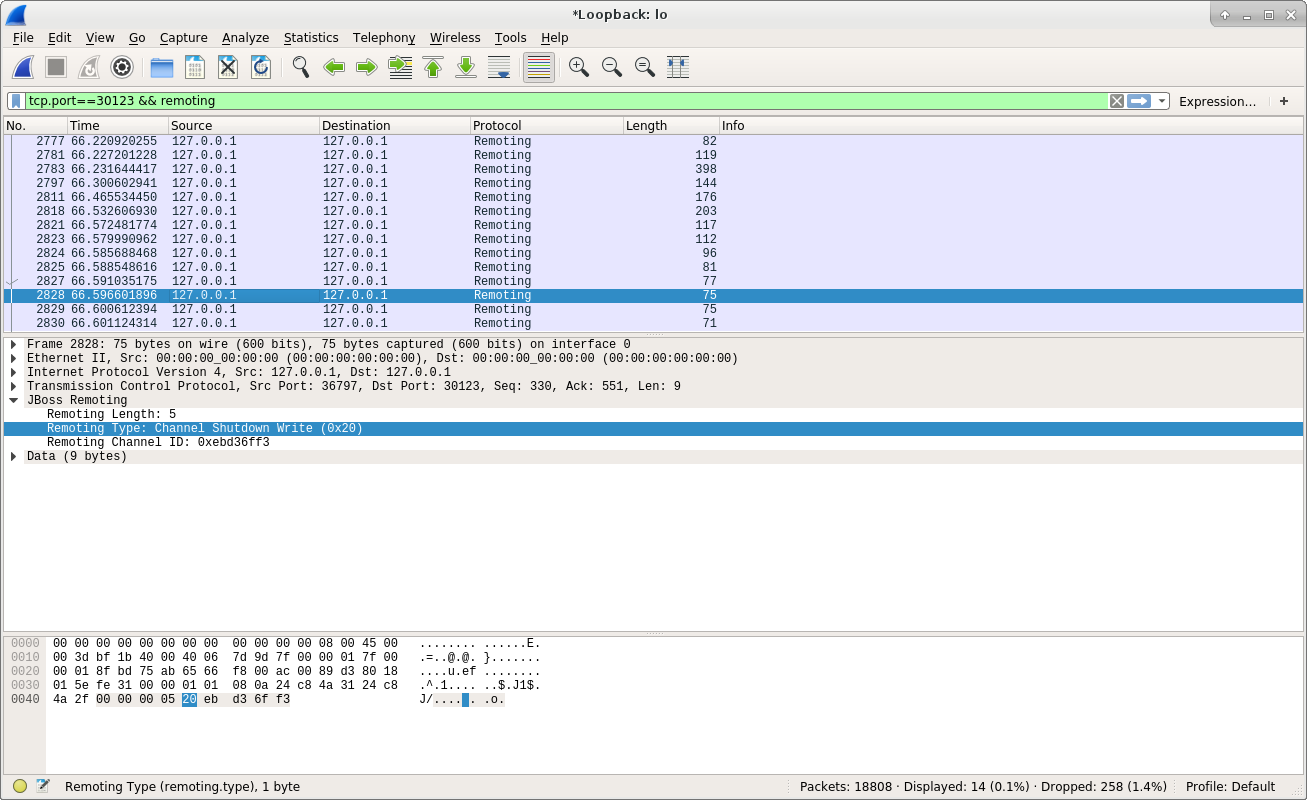Viewport: 1307px width, 800px height.
Task: Start capturing packets with the shark fin icon
Action: [23, 67]
